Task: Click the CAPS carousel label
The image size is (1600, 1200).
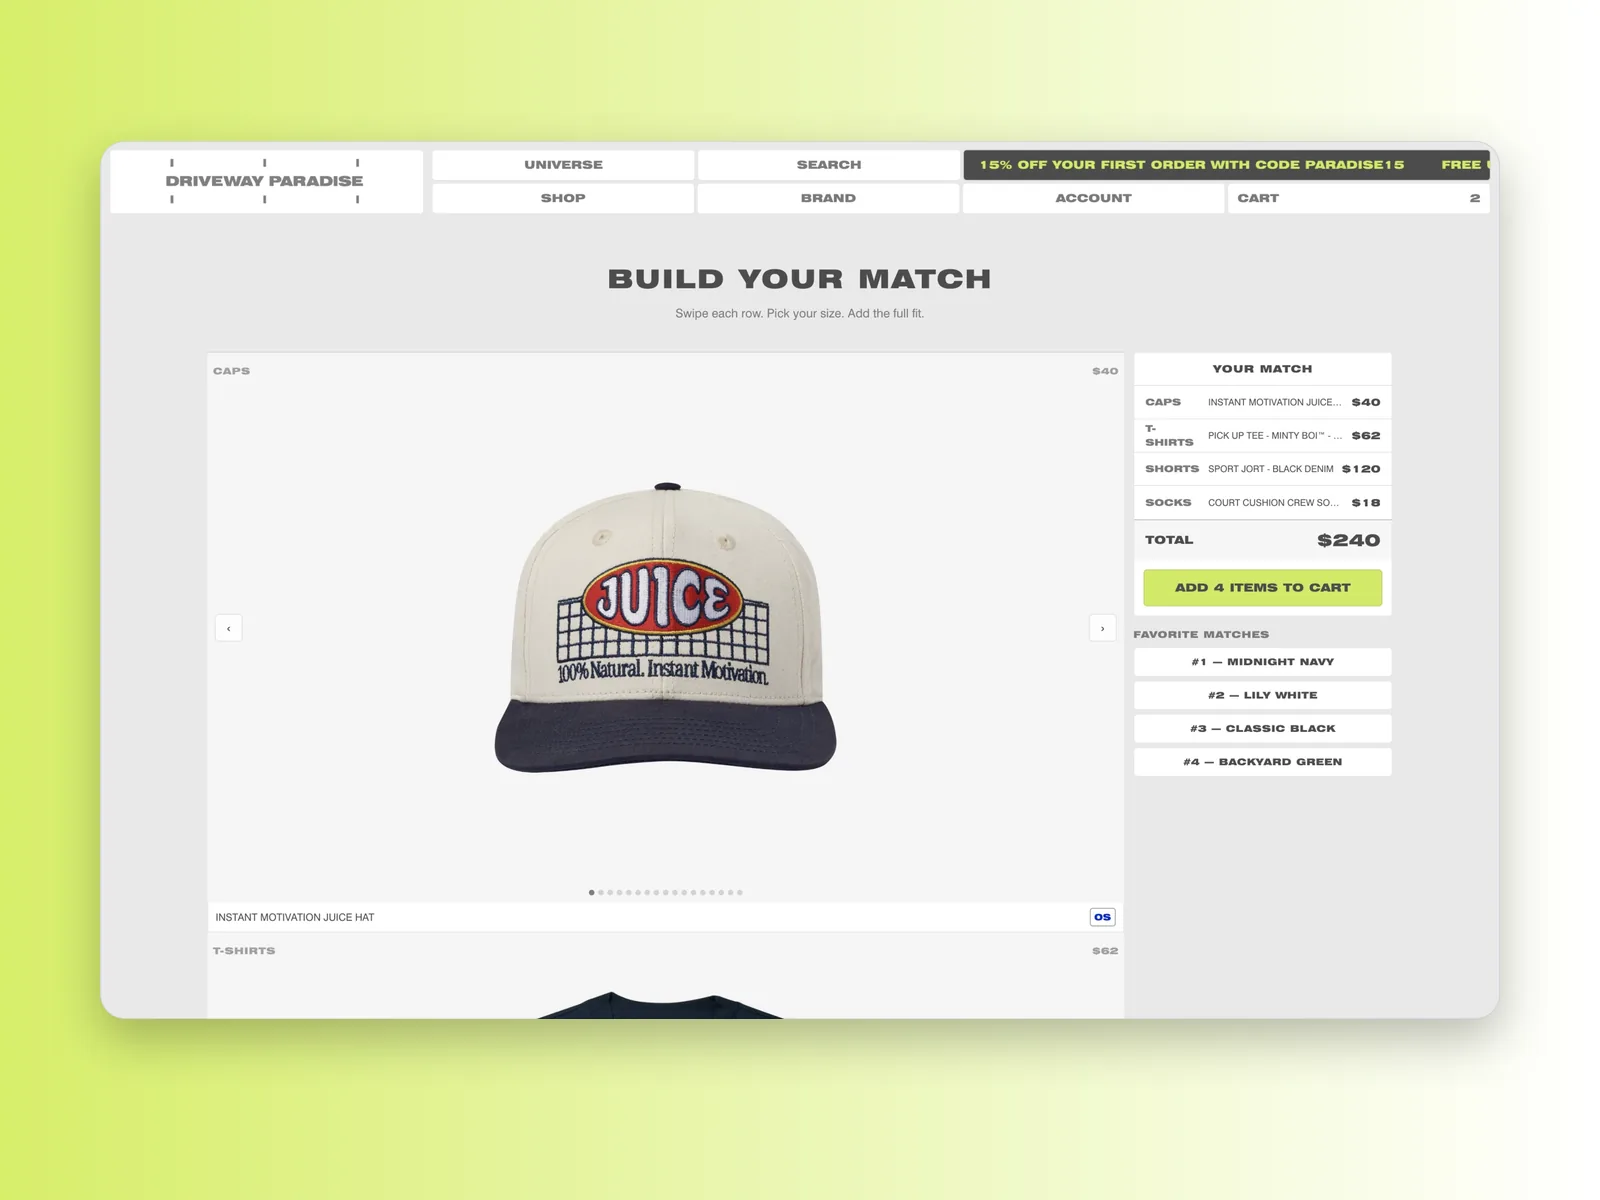Action: click(231, 371)
